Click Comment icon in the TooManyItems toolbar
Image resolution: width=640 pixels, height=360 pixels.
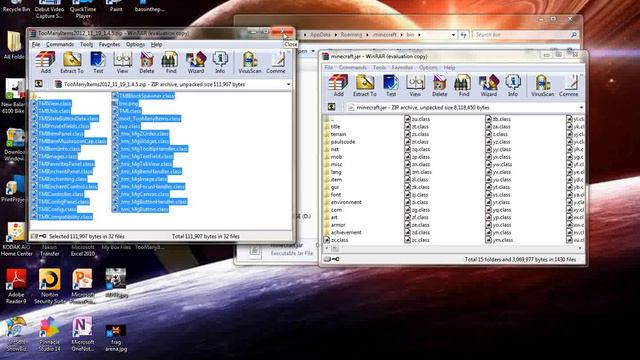pyautogui.click(x=276, y=62)
